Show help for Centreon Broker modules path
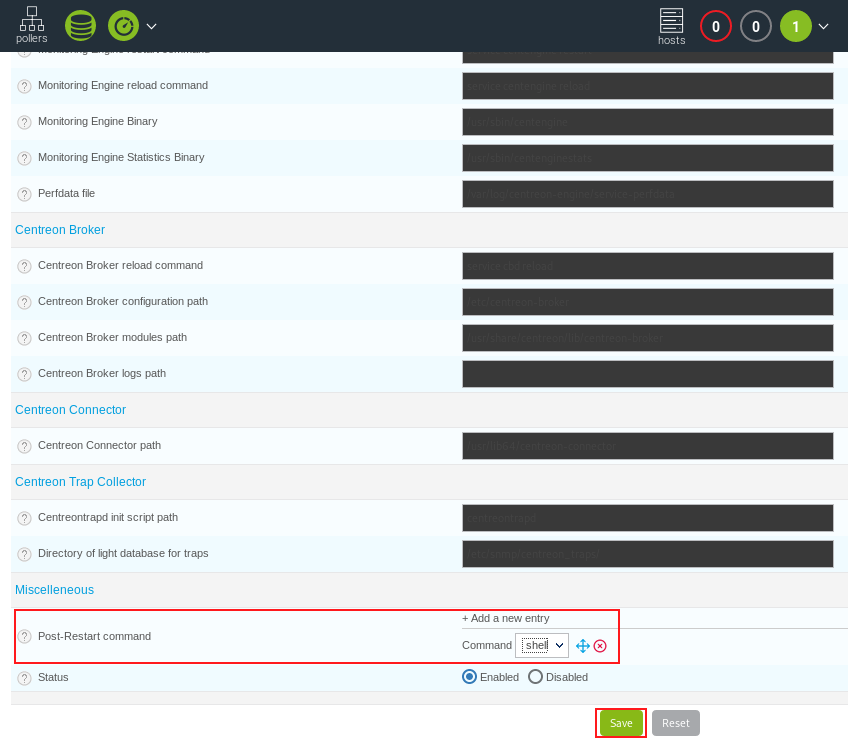The height and width of the screenshot is (740, 848). [x=24, y=338]
